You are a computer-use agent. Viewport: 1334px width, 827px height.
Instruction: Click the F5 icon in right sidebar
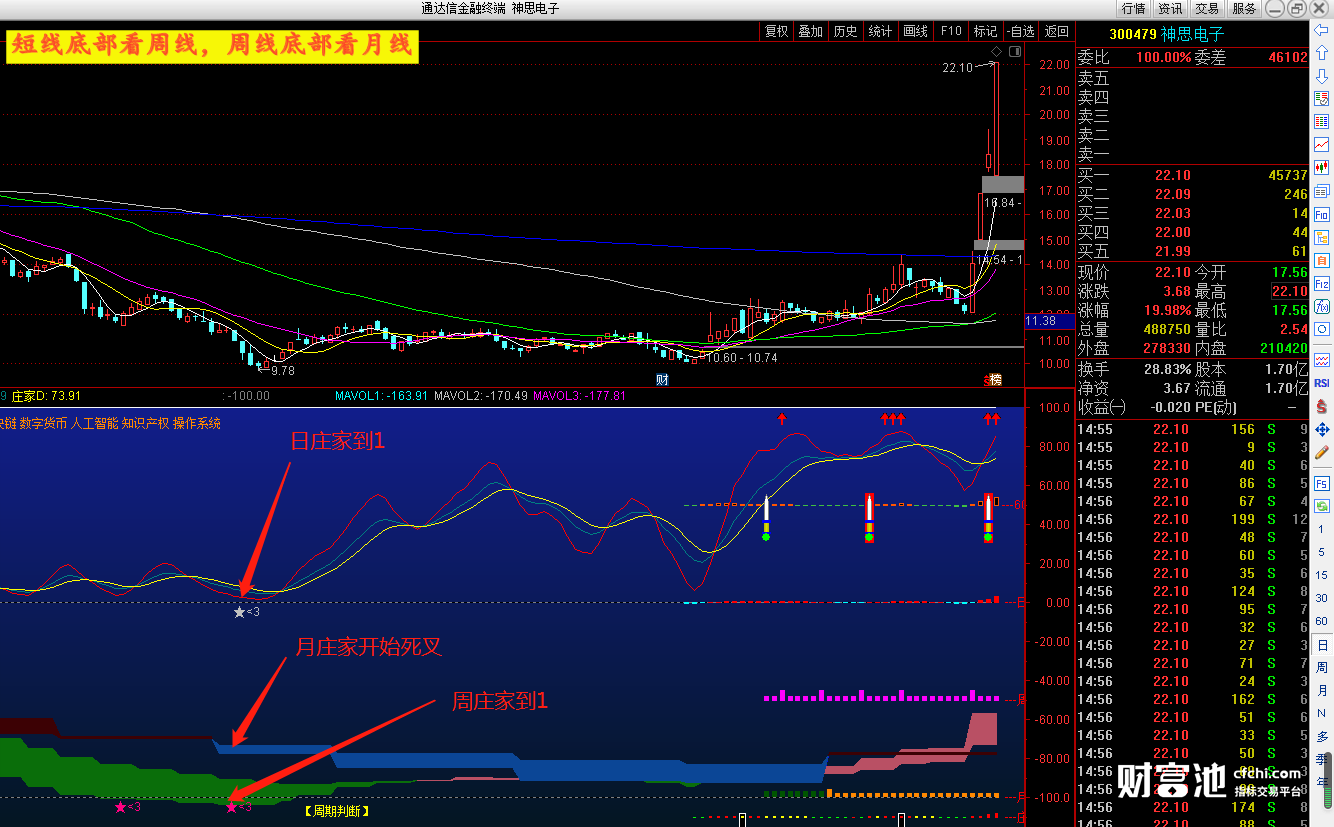click(1322, 483)
